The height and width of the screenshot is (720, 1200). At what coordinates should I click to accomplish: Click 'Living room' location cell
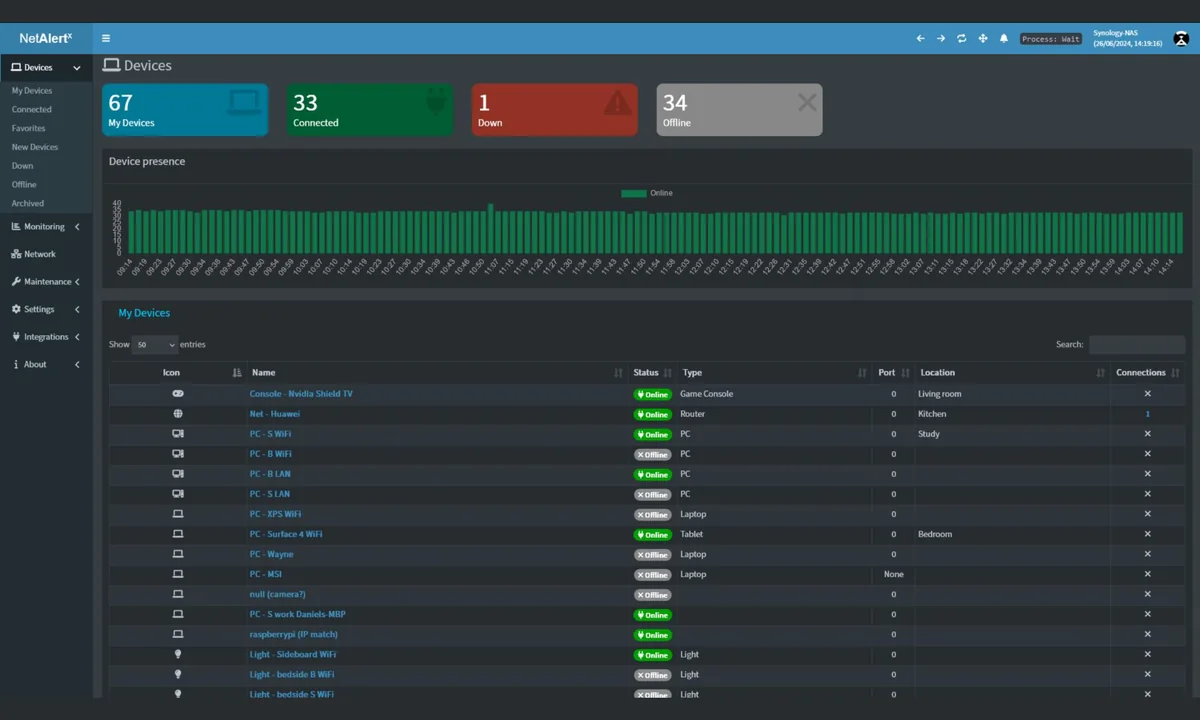(x=939, y=394)
